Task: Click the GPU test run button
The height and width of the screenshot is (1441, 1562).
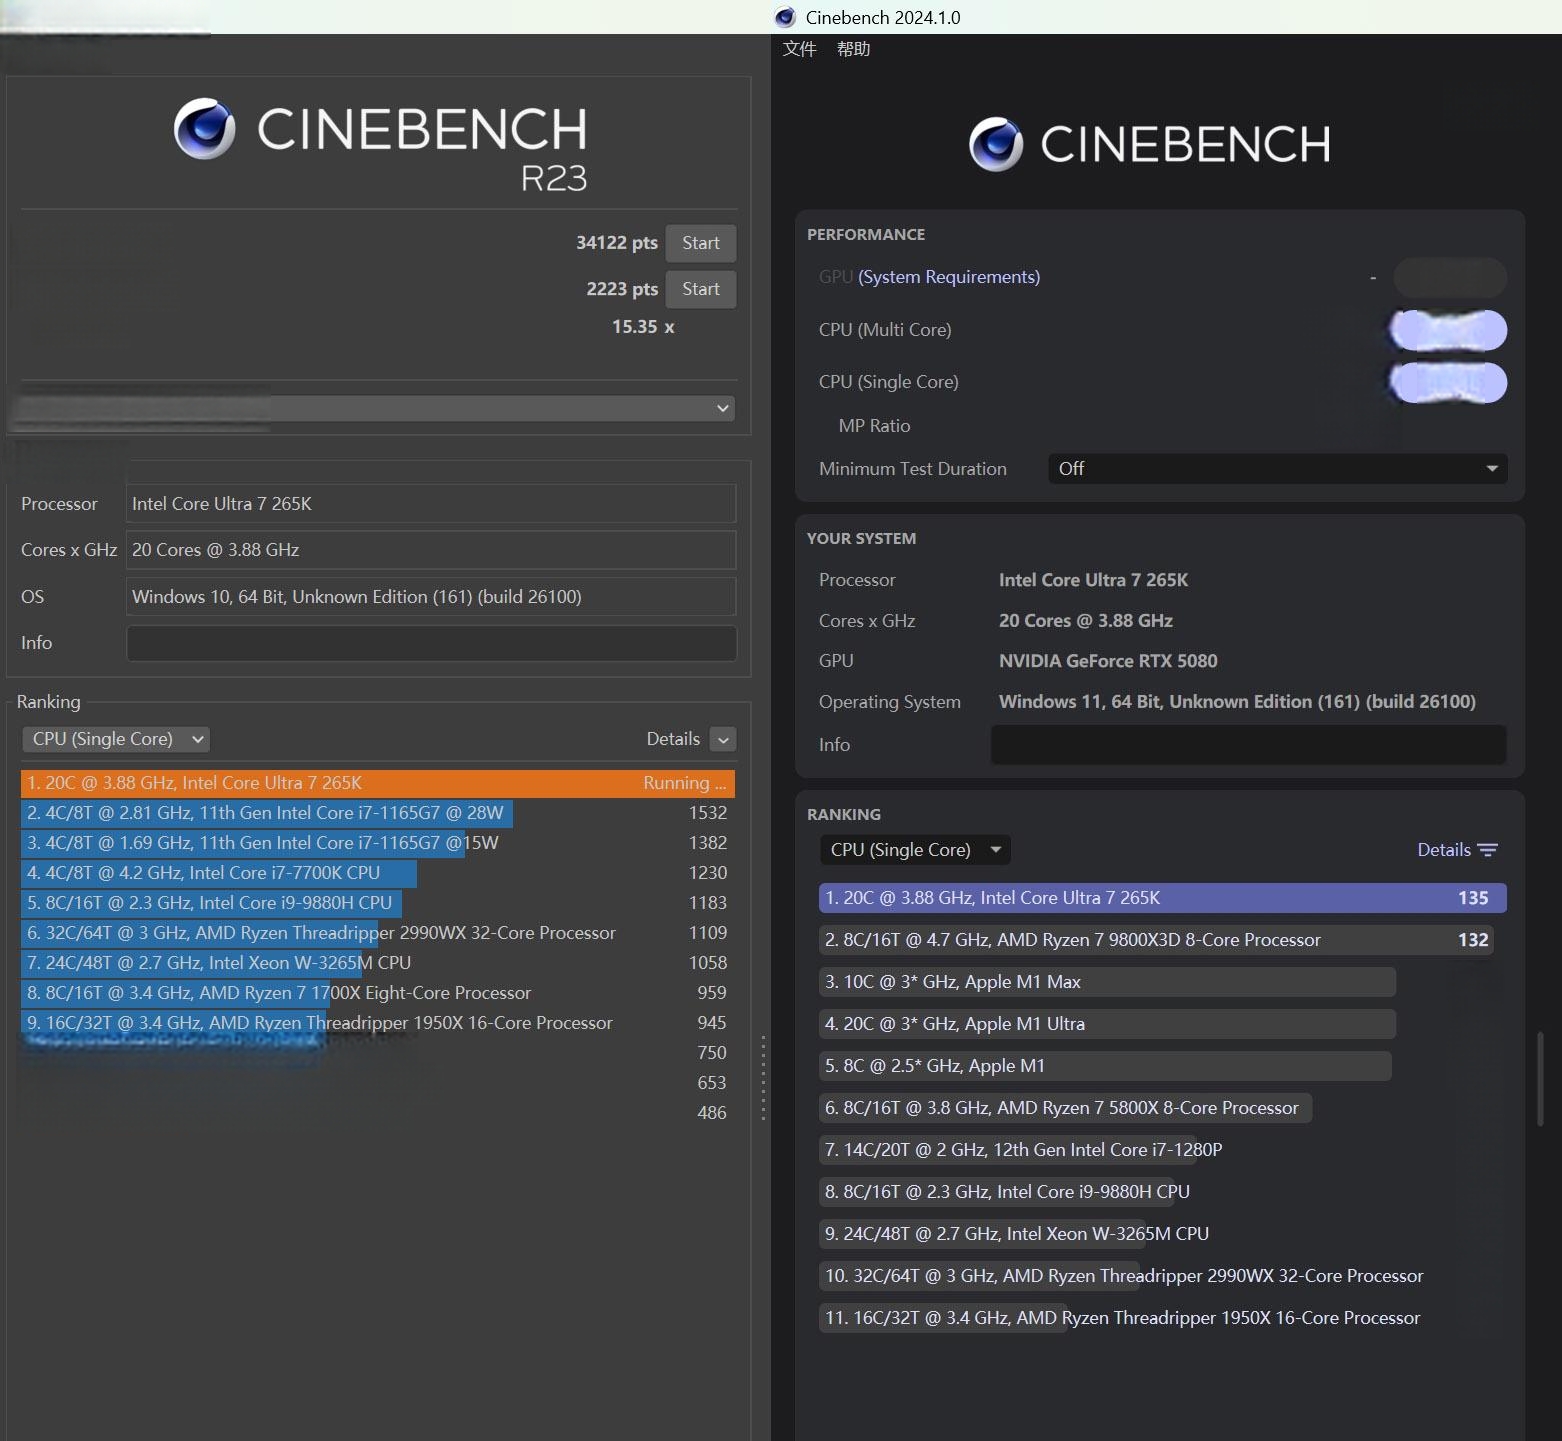Action: point(1450,278)
